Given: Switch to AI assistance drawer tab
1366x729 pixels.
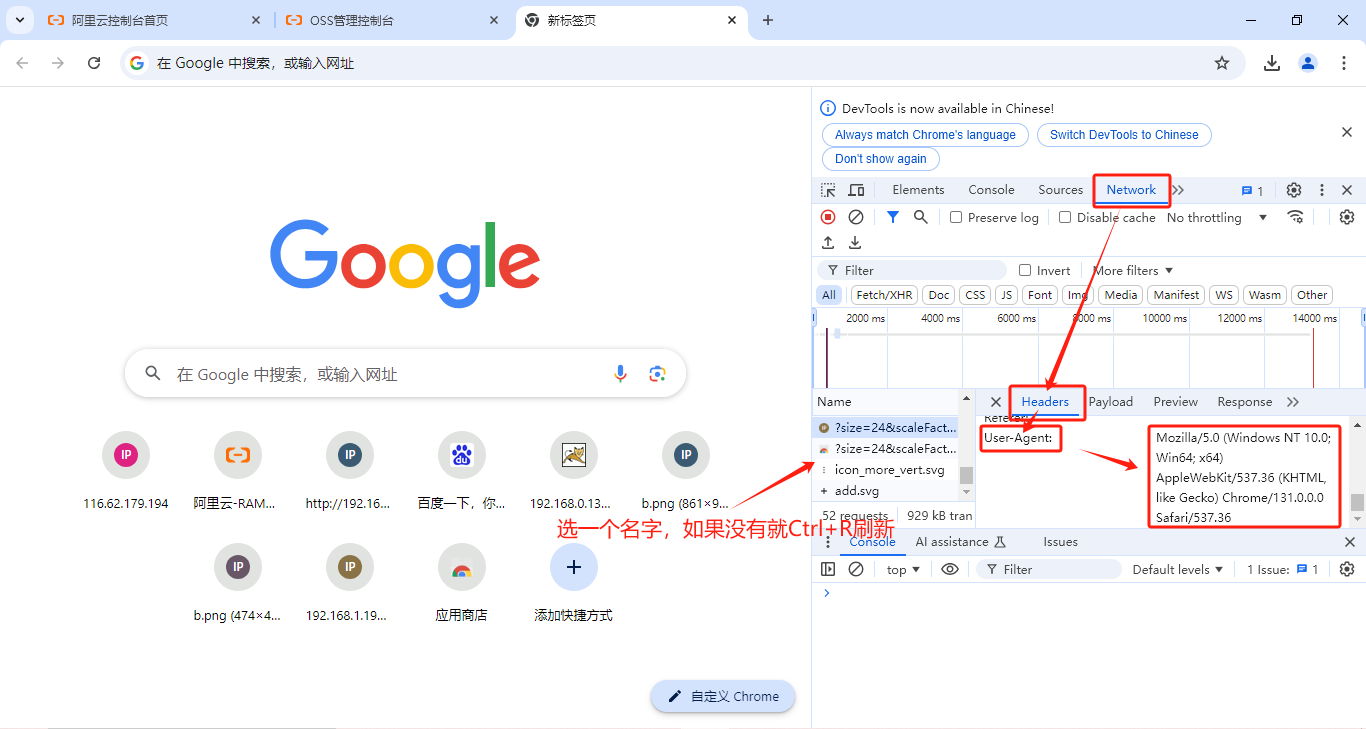Looking at the screenshot, I should tap(960, 542).
